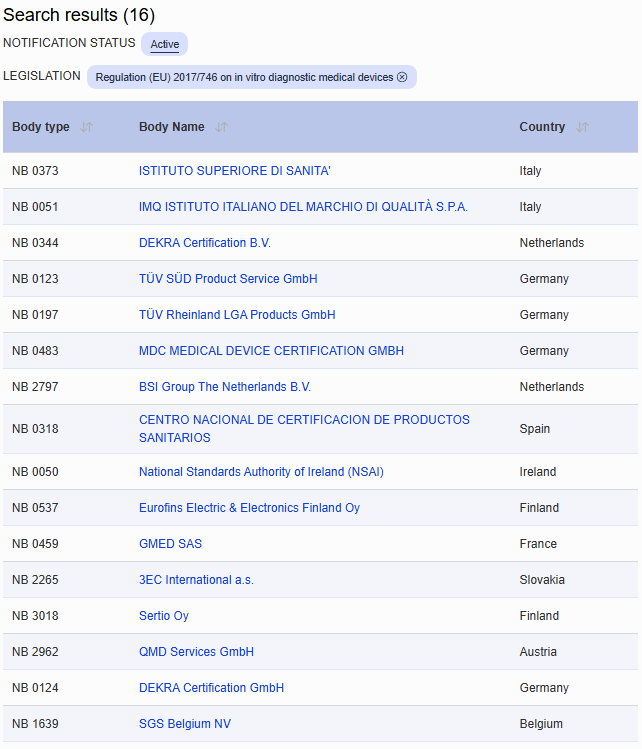The height and width of the screenshot is (749, 642).
Task: Select the NB 3018 cell
Action: pos(35,616)
